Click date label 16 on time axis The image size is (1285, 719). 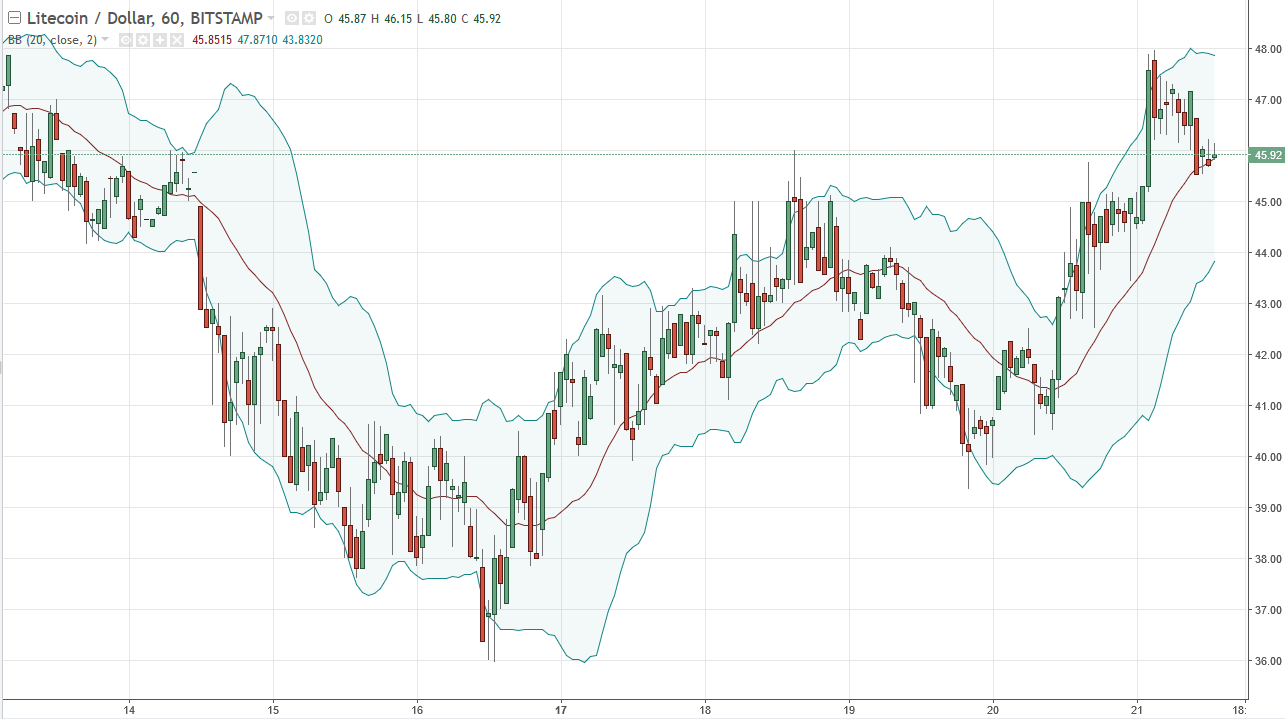point(417,710)
